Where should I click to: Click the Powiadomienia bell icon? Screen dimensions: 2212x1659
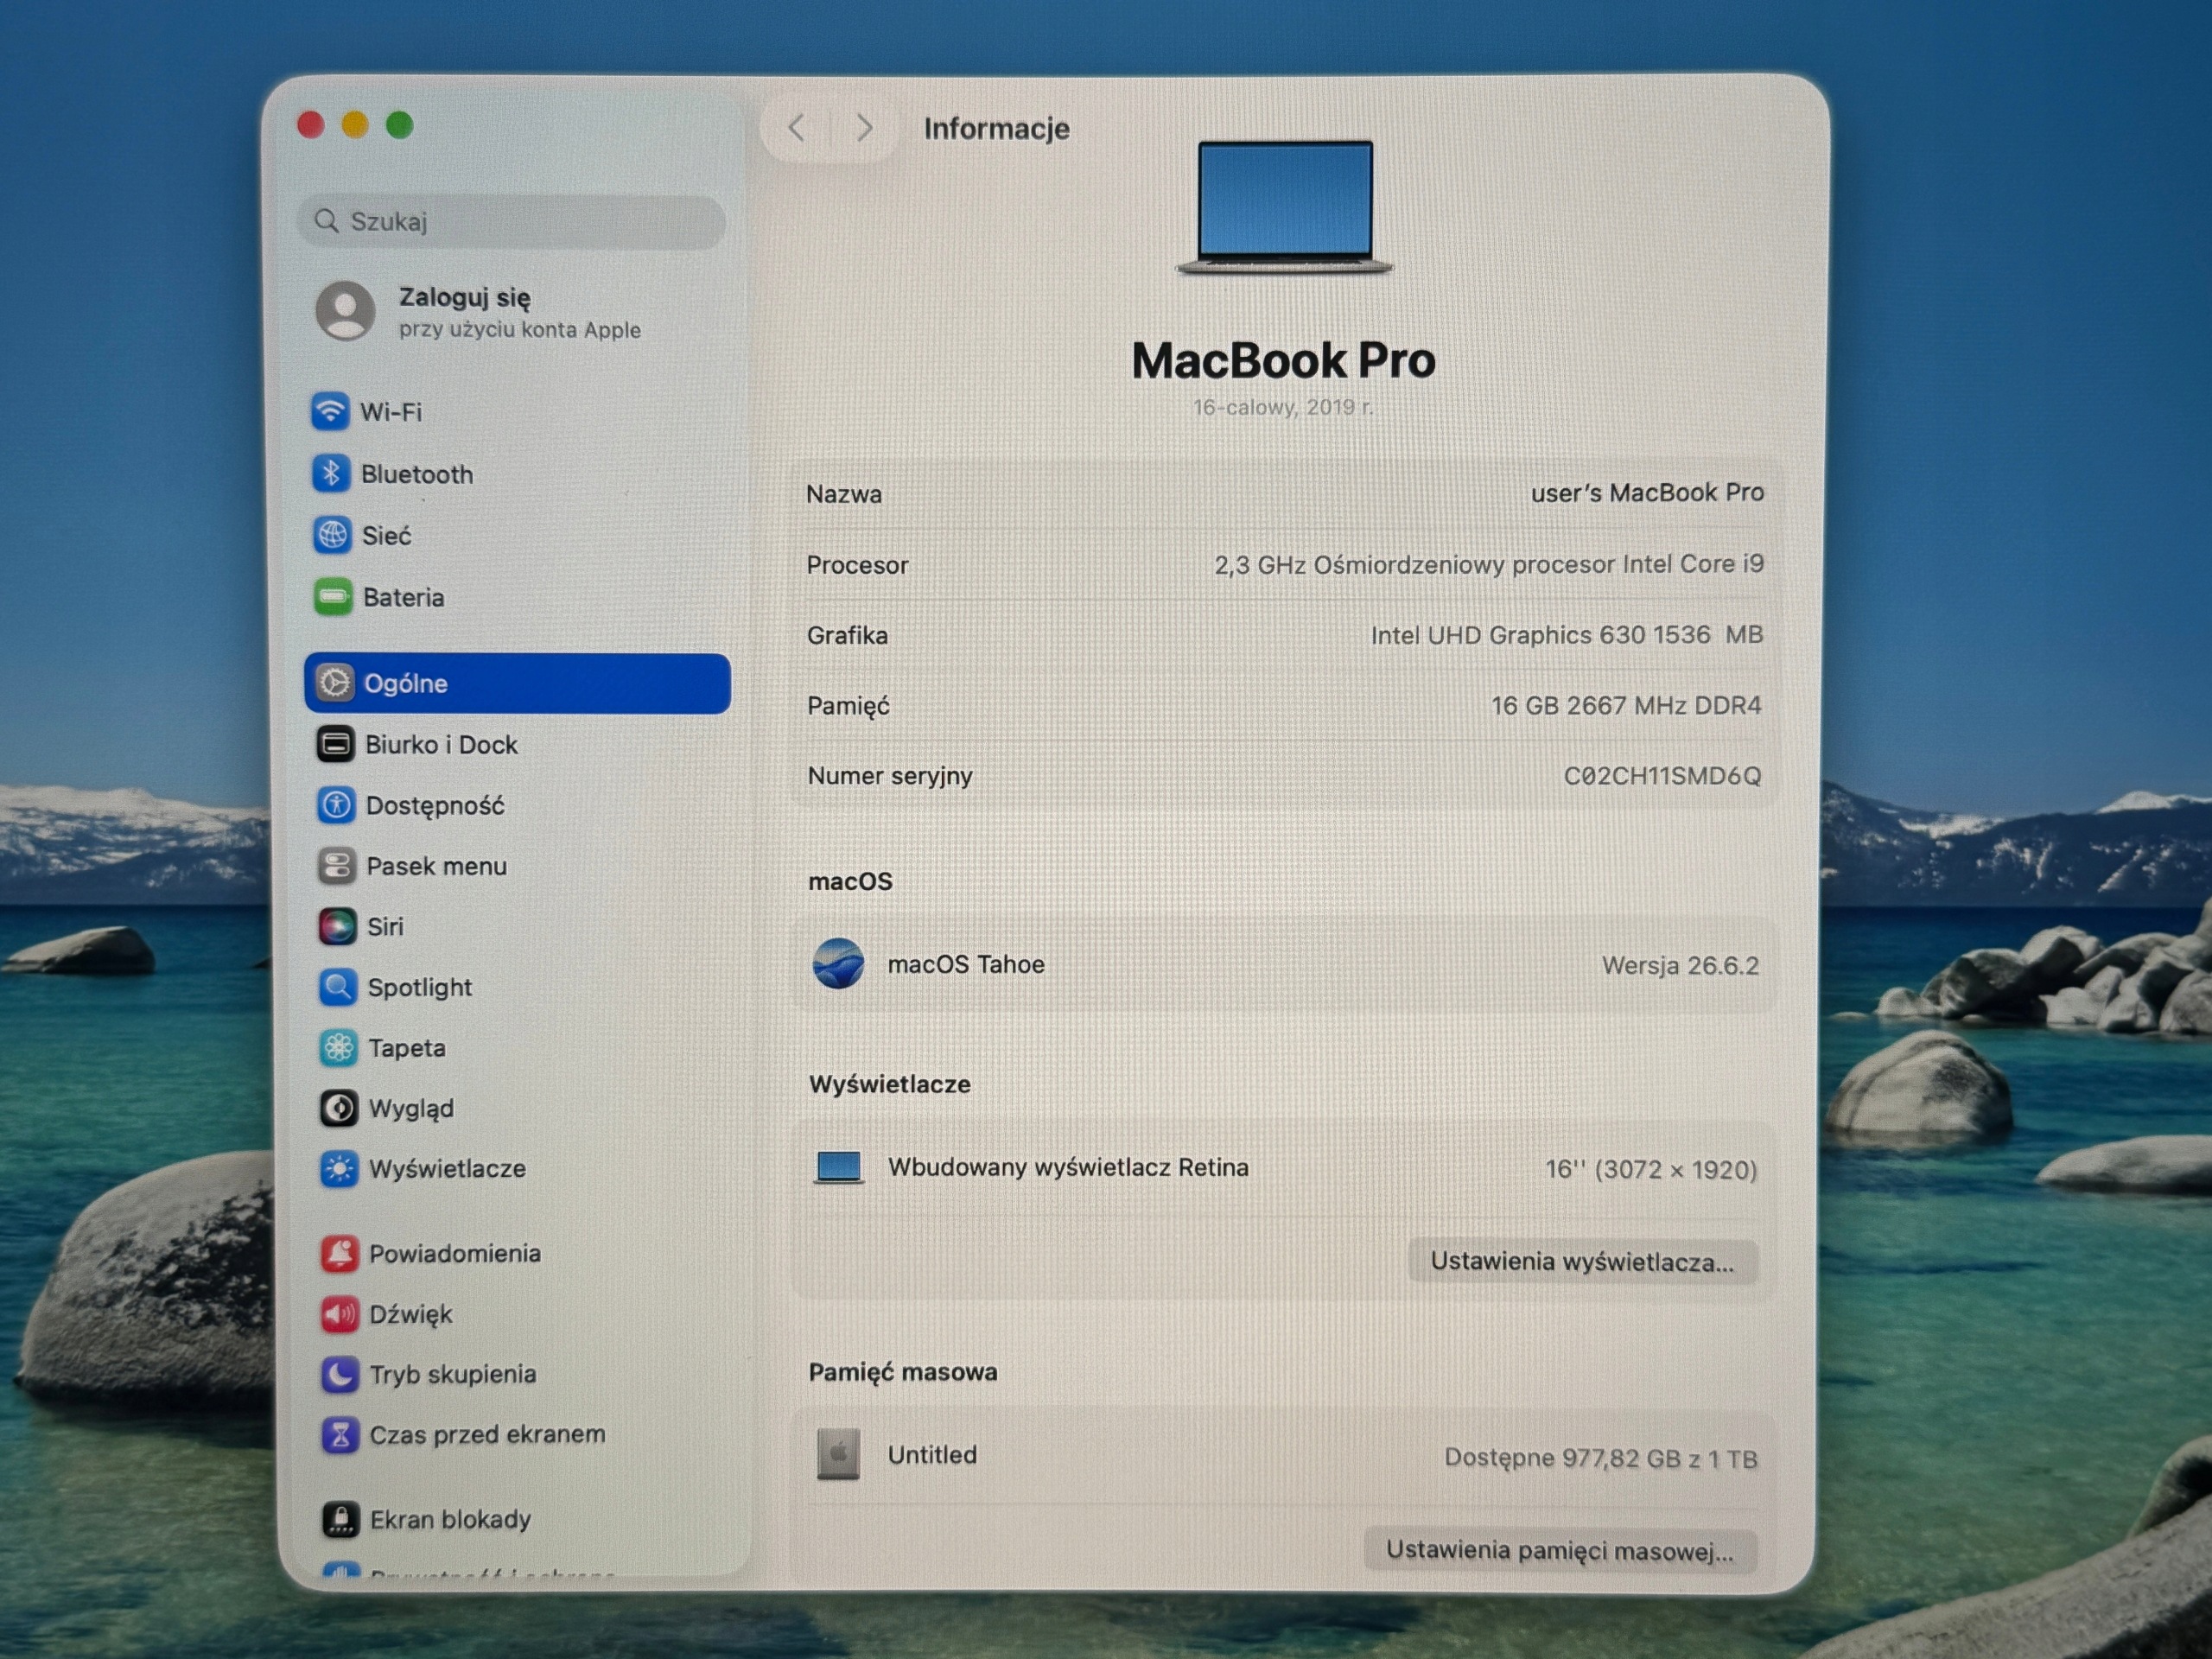(340, 1253)
